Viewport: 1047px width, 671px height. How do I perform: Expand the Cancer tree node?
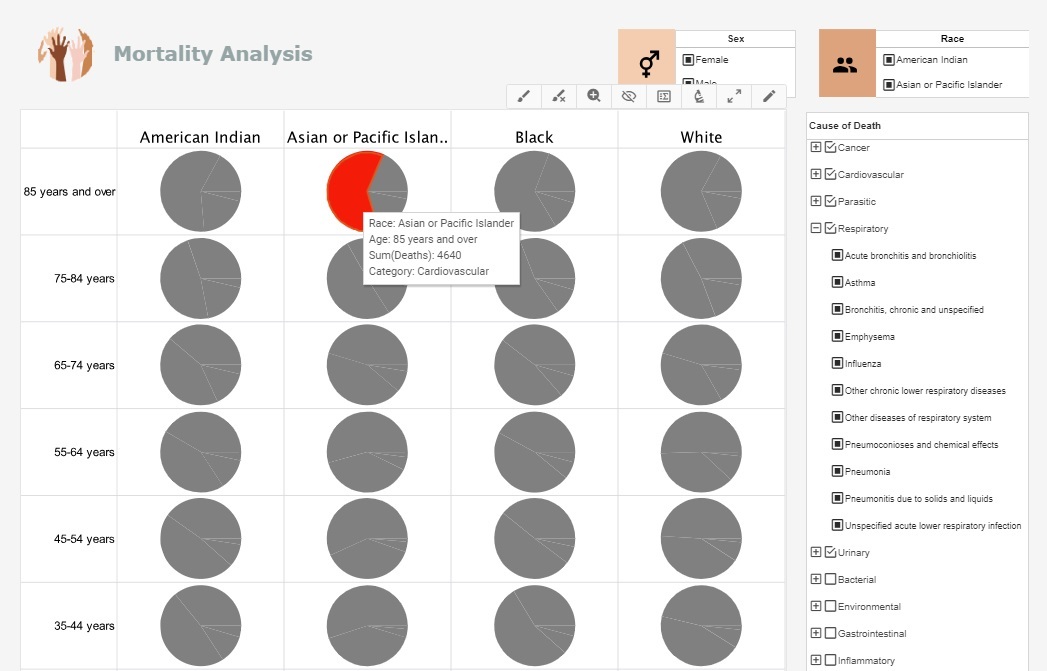815,147
